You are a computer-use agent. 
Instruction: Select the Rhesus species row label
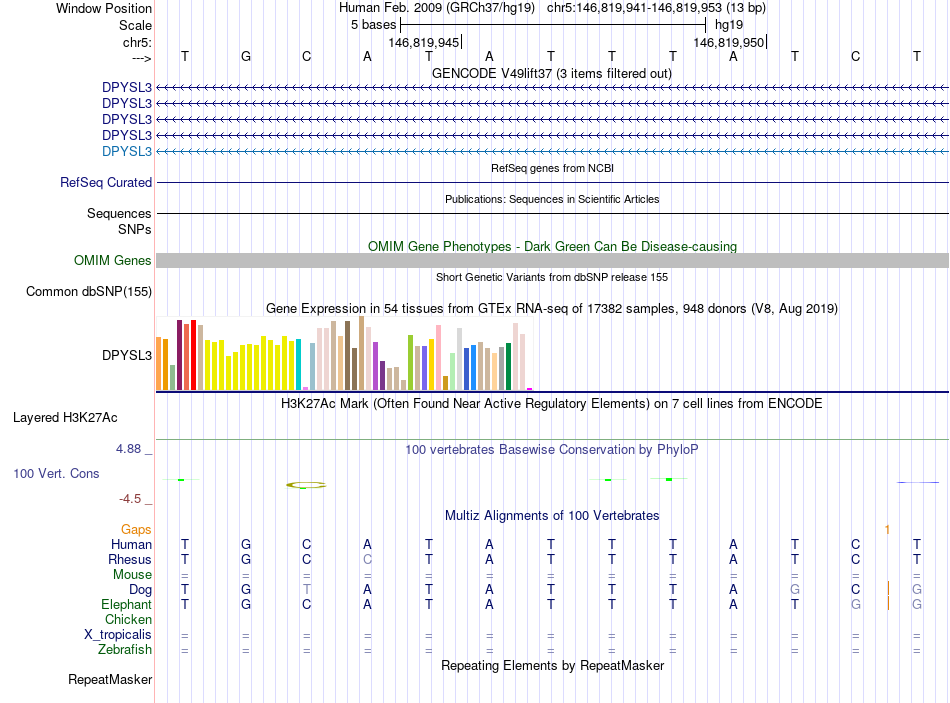click(130, 559)
